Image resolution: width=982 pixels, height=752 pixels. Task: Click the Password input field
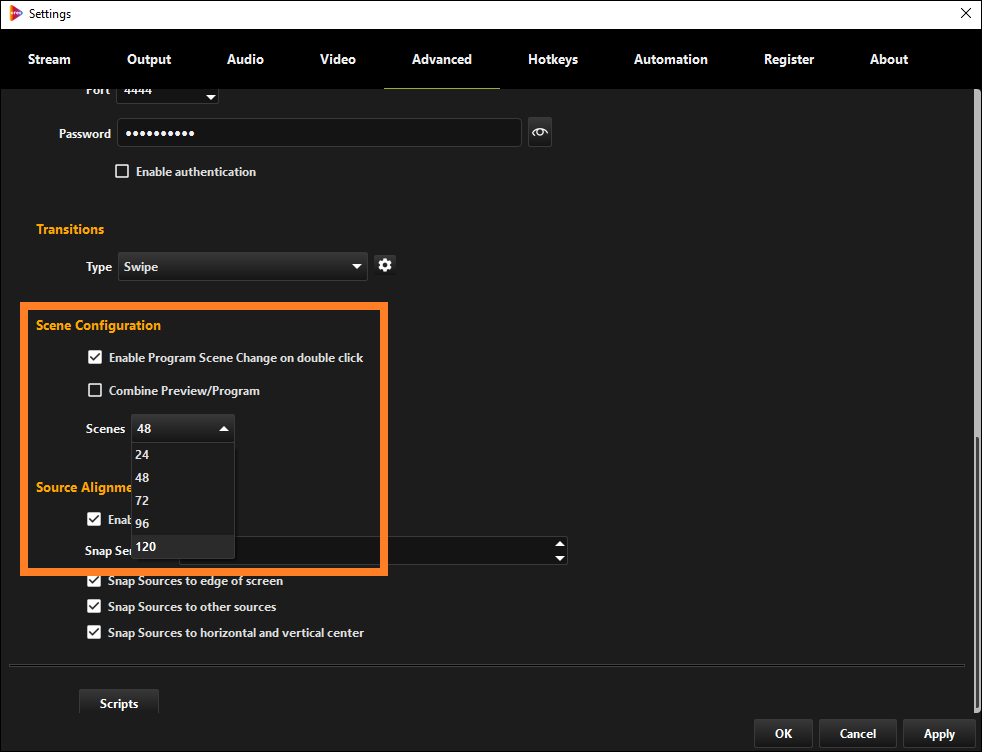click(x=319, y=133)
